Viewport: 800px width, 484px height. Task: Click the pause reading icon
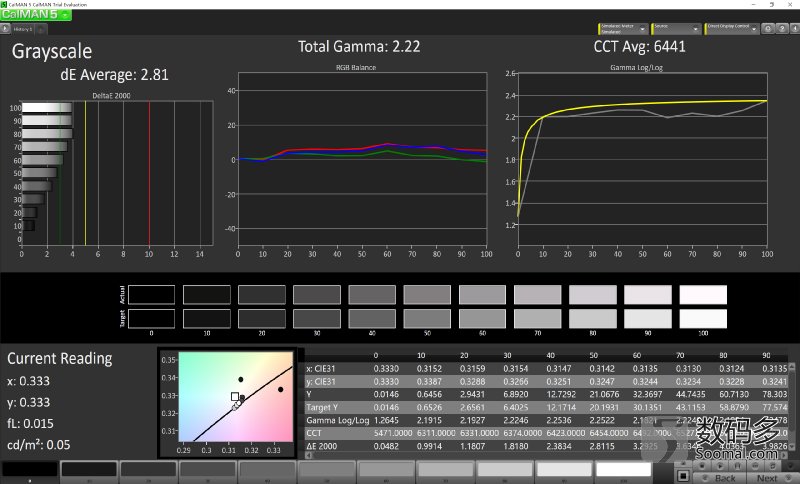coord(737,466)
